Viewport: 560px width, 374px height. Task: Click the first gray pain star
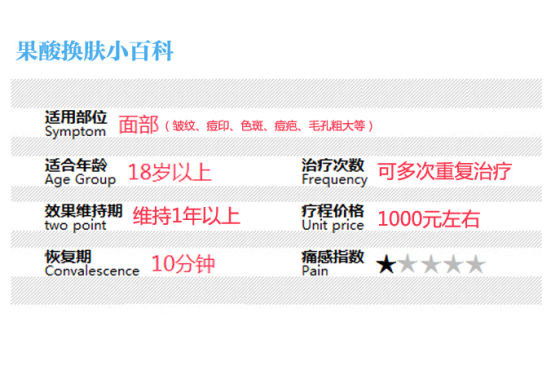[408, 264]
